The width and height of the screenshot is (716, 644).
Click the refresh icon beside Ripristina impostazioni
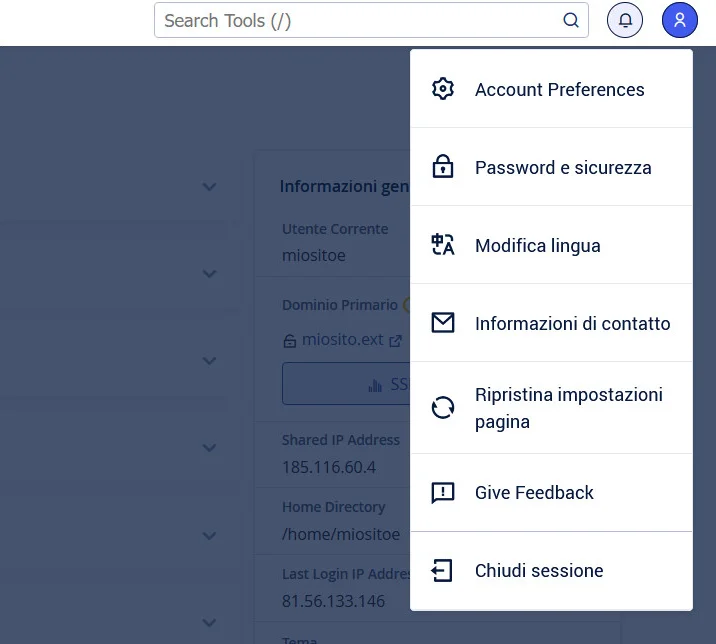click(x=442, y=407)
